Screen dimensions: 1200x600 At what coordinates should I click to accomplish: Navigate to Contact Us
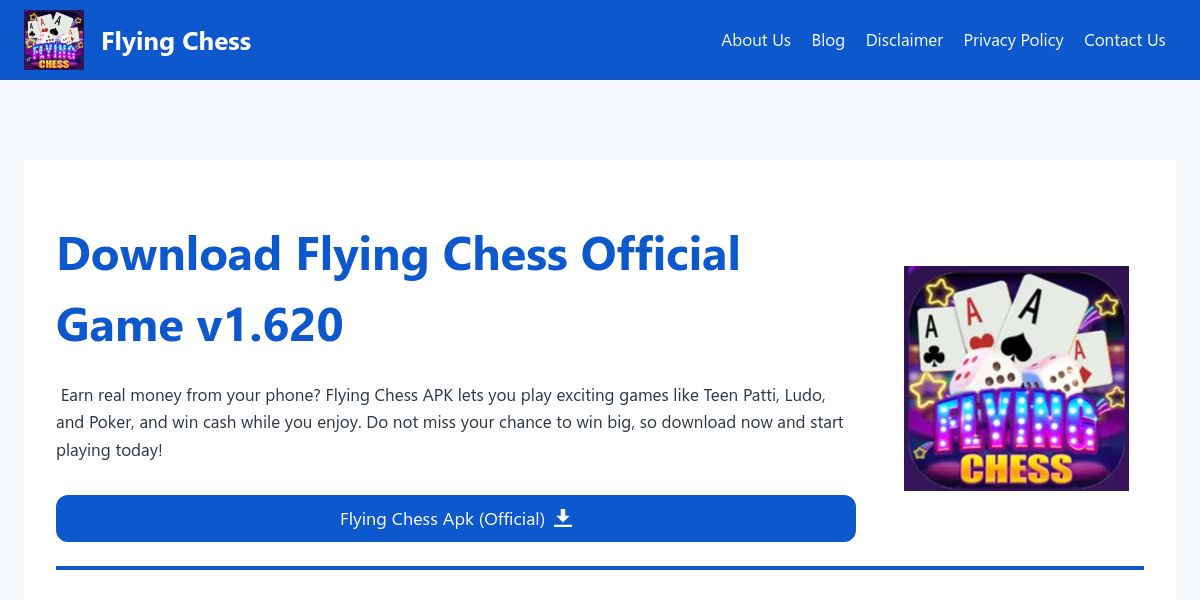pos(1124,40)
